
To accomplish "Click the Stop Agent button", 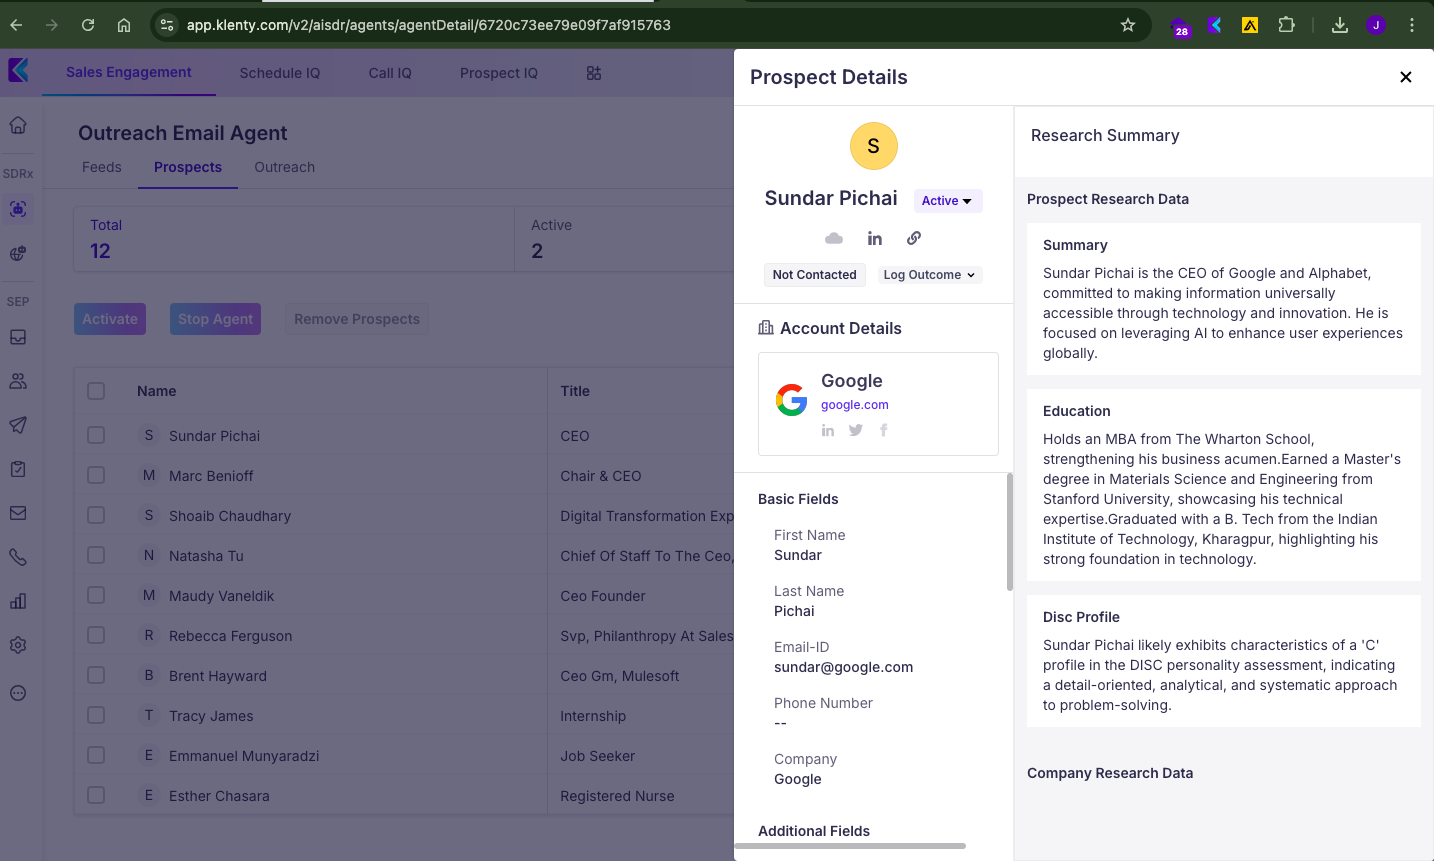I will point(216,319).
